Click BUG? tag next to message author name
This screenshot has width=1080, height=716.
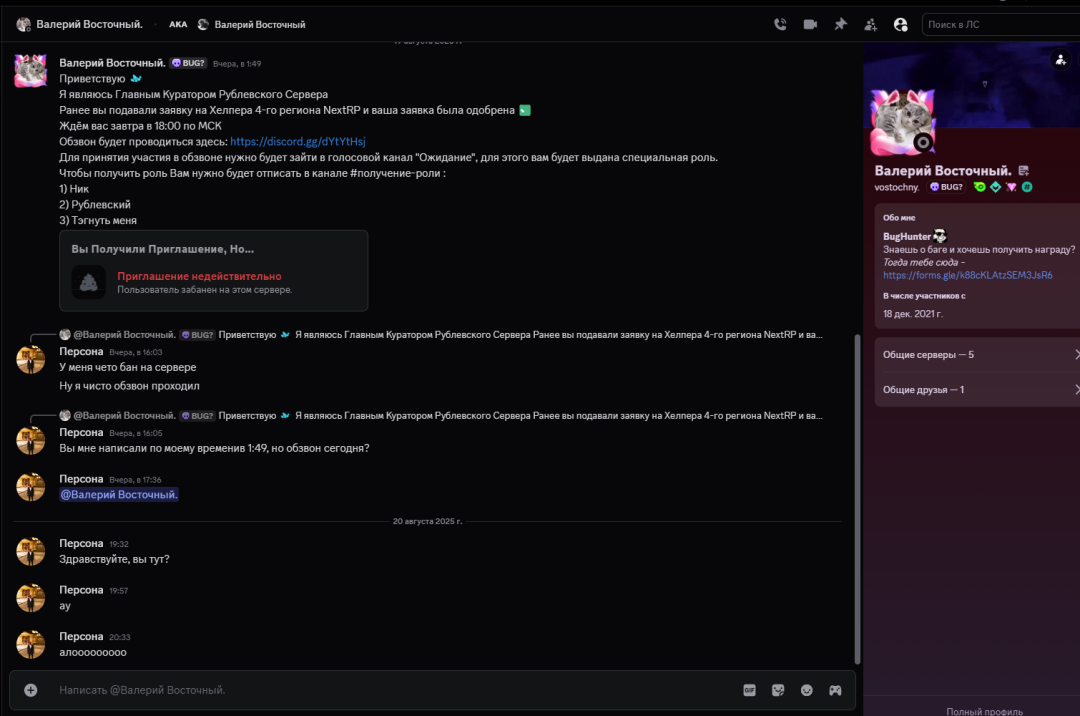[188, 63]
